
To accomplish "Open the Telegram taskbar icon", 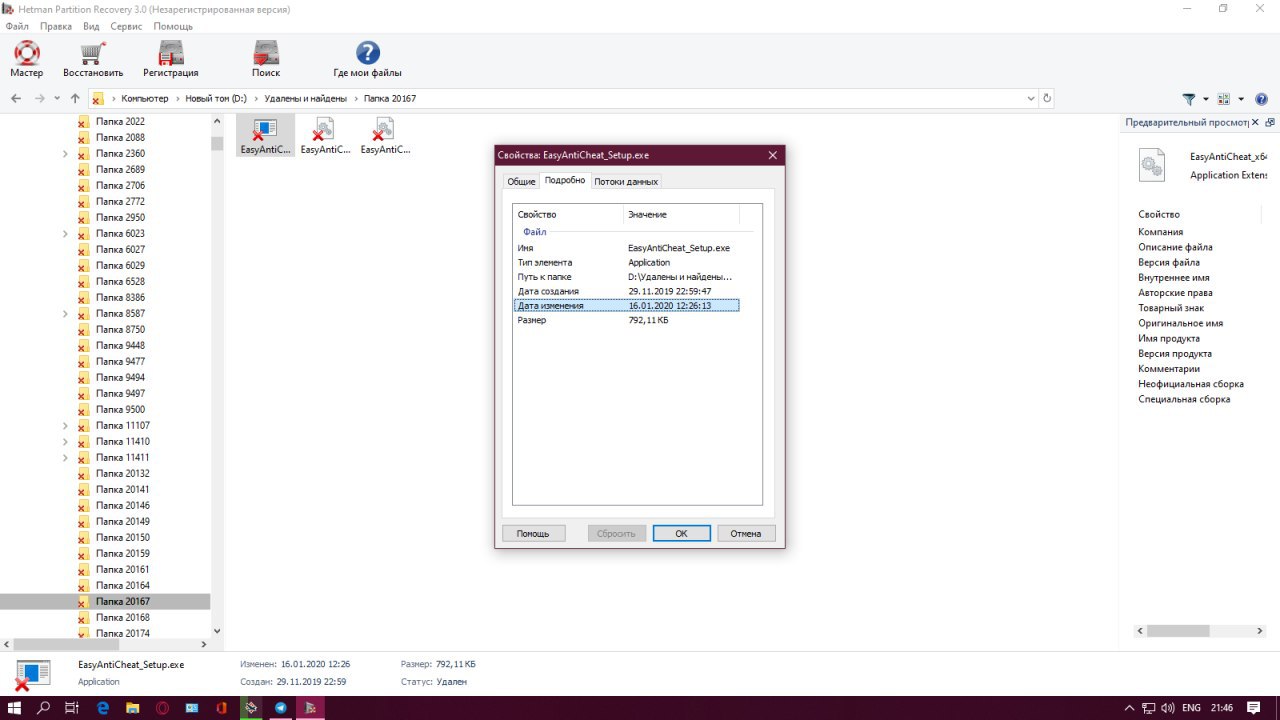I will pos(281,708).
